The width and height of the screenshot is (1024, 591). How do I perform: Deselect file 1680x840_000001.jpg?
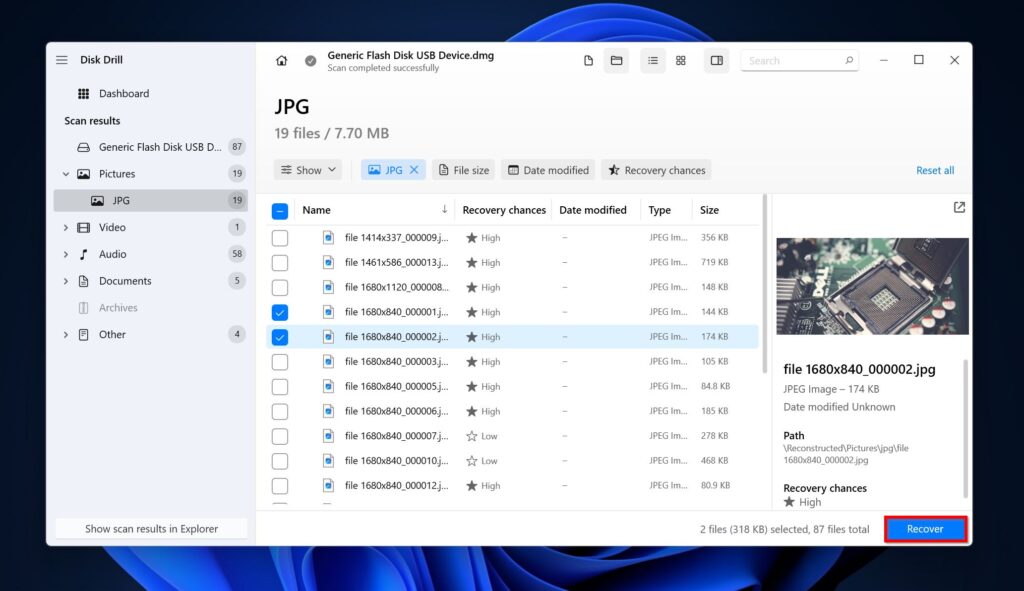coord(280,312)
